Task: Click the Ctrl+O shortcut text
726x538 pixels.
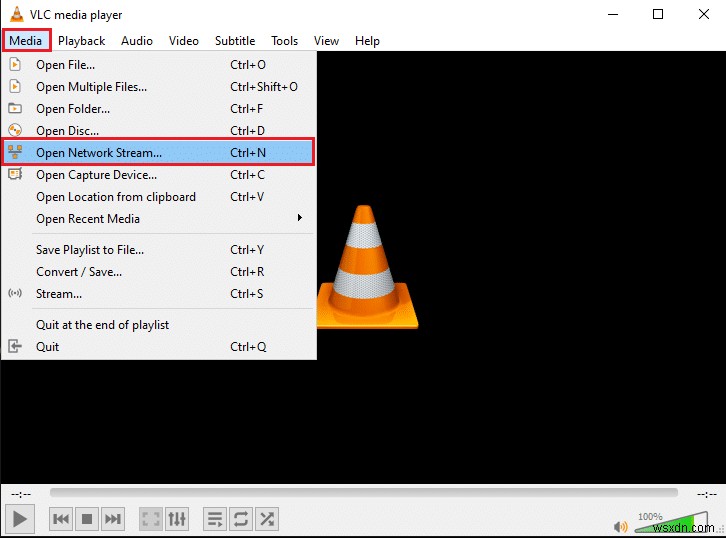Action: (248, 65)
